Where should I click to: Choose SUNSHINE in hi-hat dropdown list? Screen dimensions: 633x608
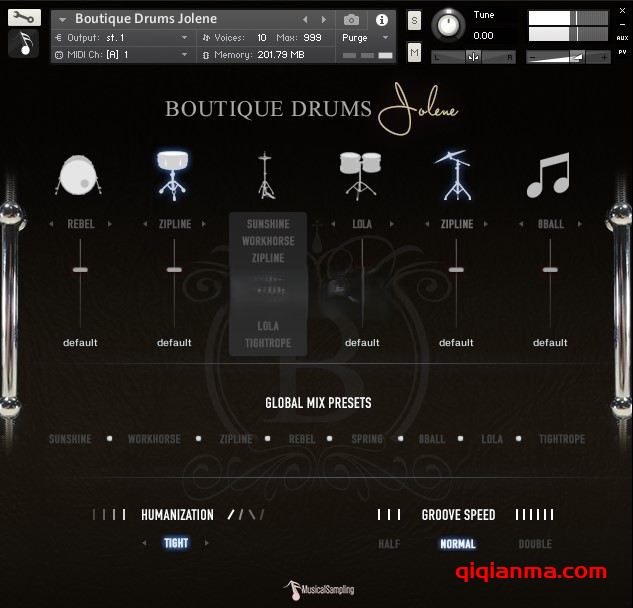(x=268, y=224)
